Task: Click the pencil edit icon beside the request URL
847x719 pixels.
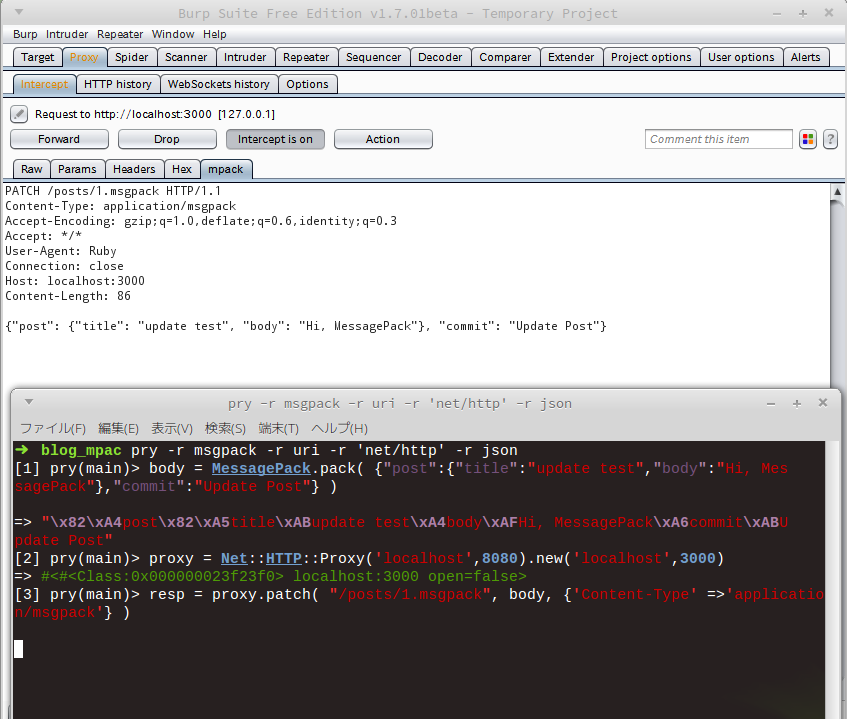Action: (19, 114)
